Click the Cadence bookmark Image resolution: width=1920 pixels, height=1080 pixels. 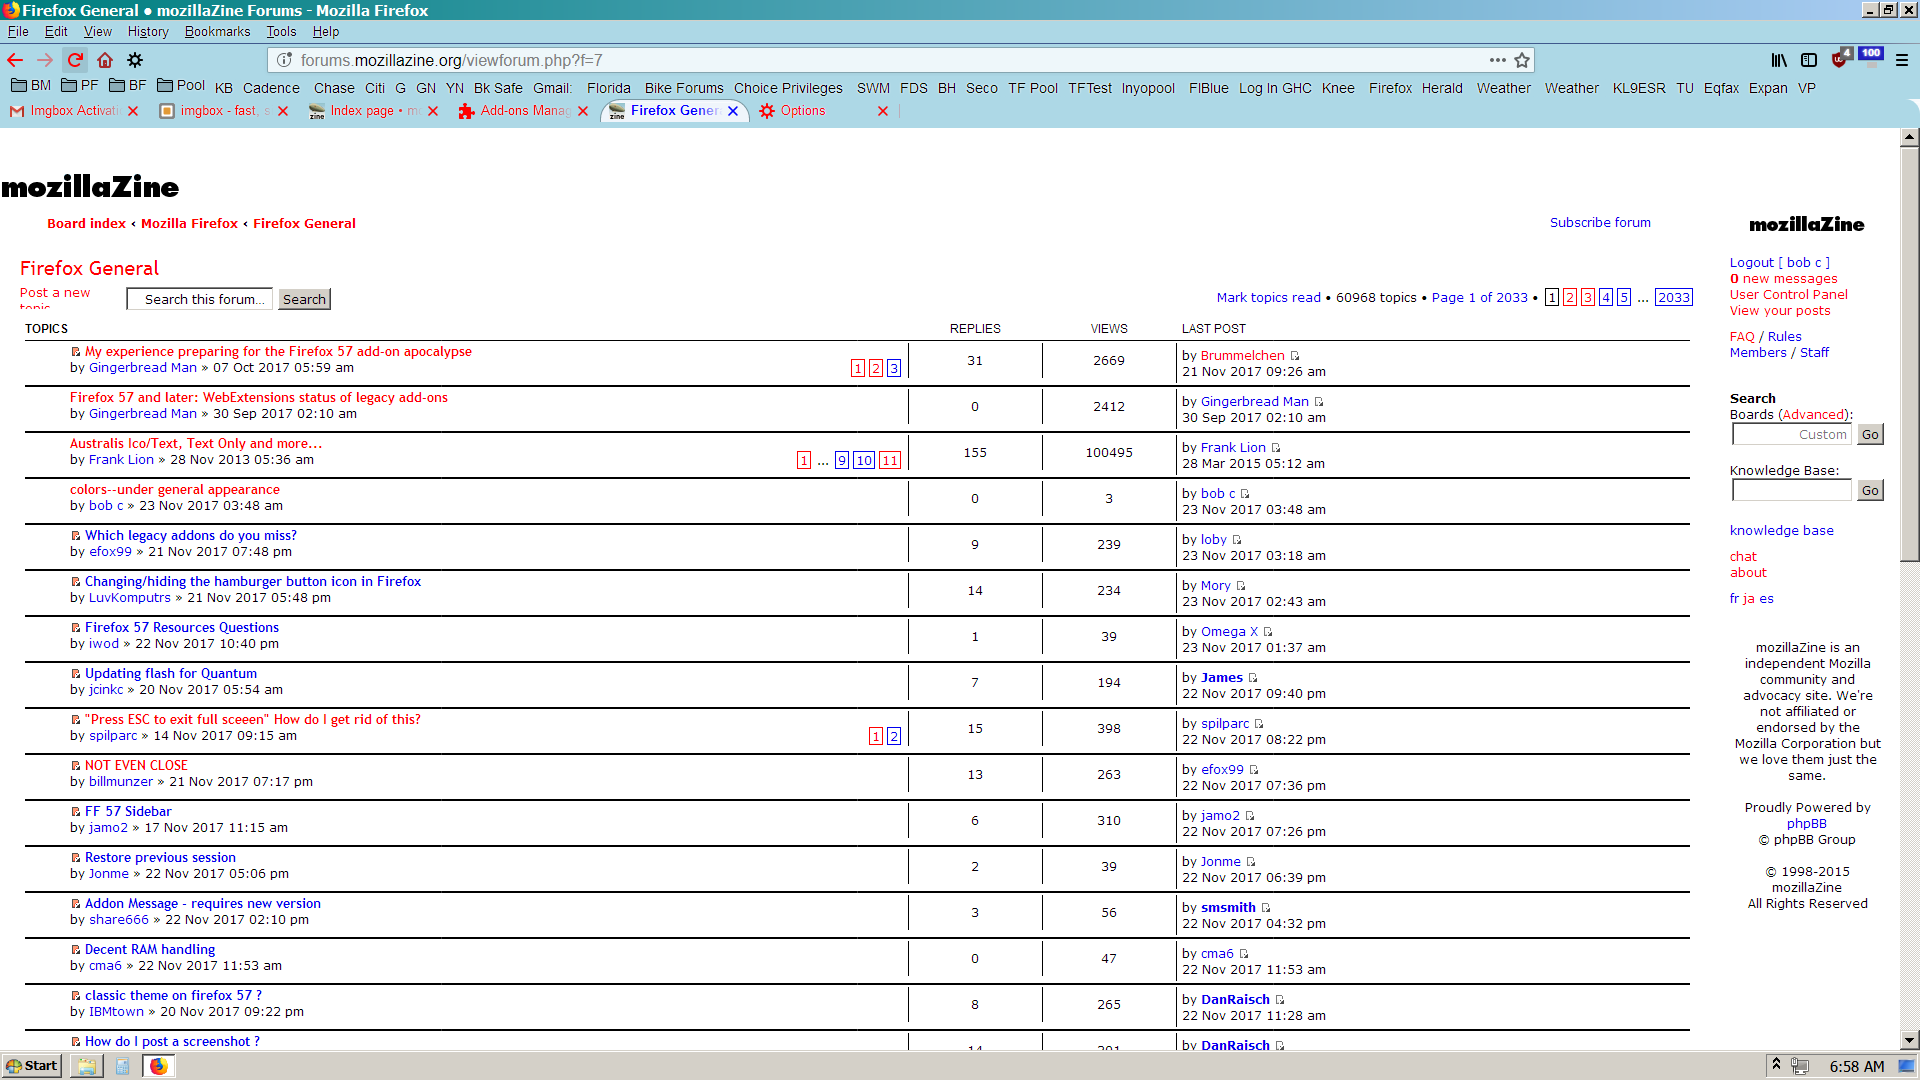[271, 88]
